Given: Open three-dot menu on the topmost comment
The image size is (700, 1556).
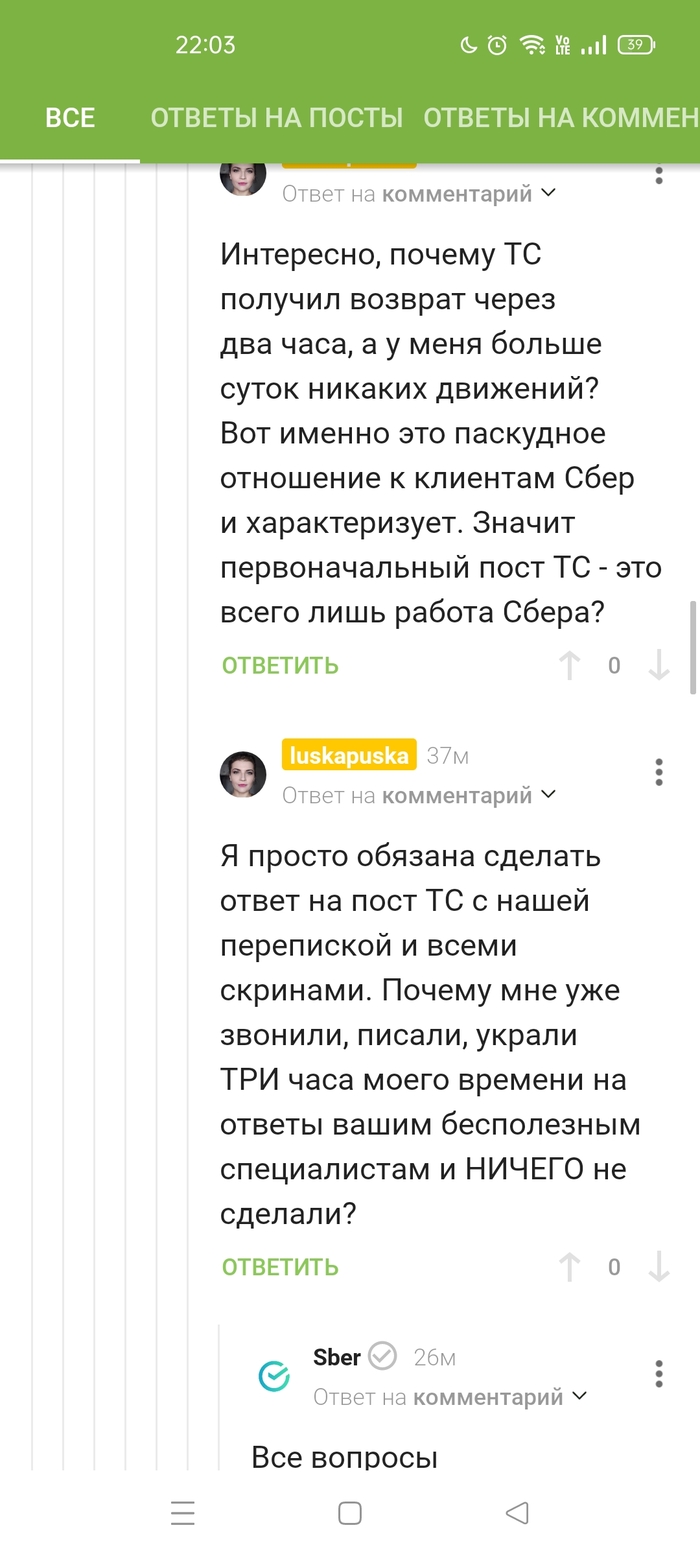Looking at the screenshot, I should click(658, 176).
